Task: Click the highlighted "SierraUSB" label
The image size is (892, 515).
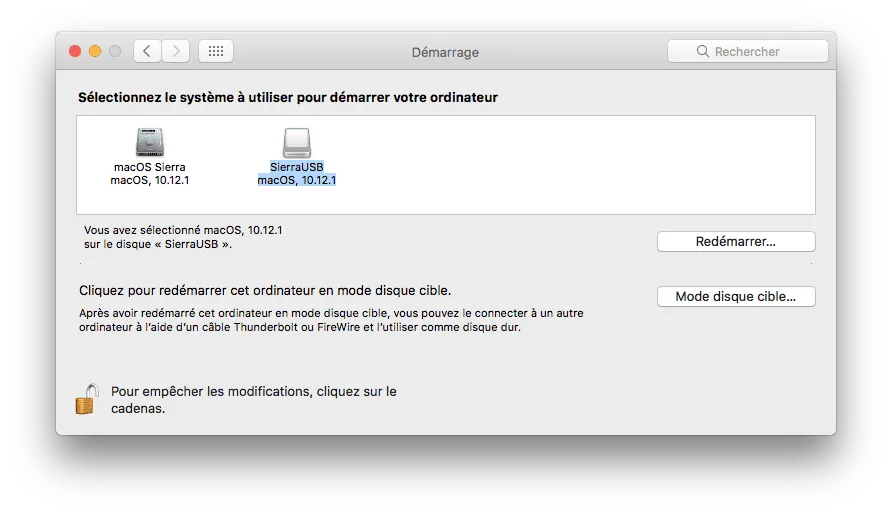Action: pyautogui.click(x=297, y=167)
